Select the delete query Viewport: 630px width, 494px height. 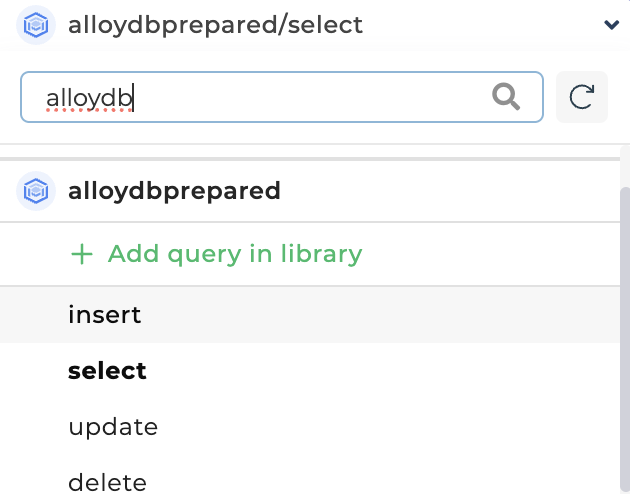(107, 483)
